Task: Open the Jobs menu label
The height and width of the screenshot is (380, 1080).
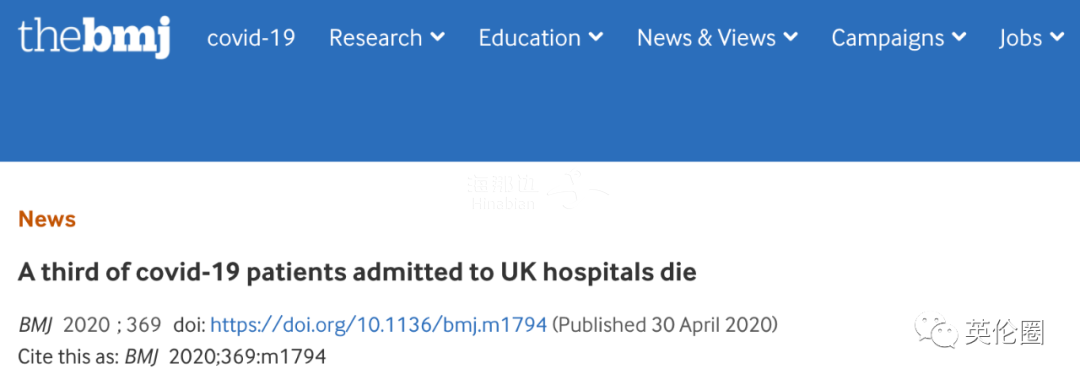Action: 1021,38
